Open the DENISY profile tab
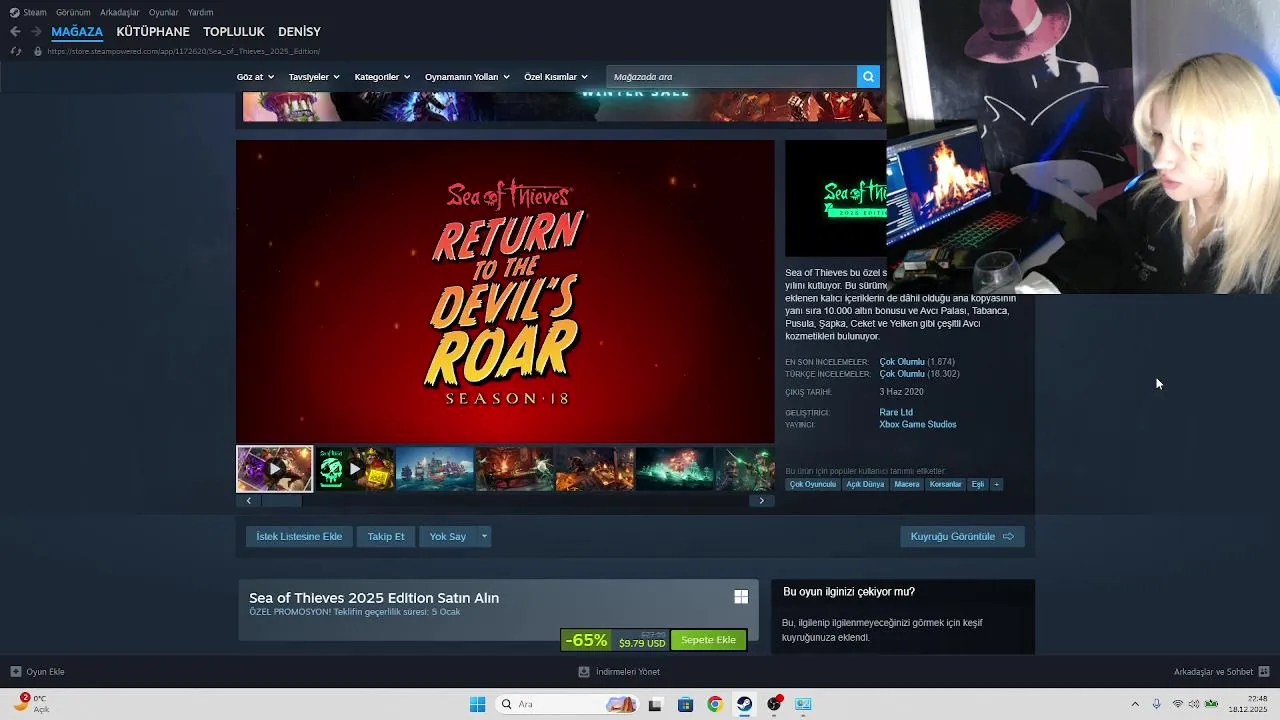The image size is (1280, 720). (299, 32)
